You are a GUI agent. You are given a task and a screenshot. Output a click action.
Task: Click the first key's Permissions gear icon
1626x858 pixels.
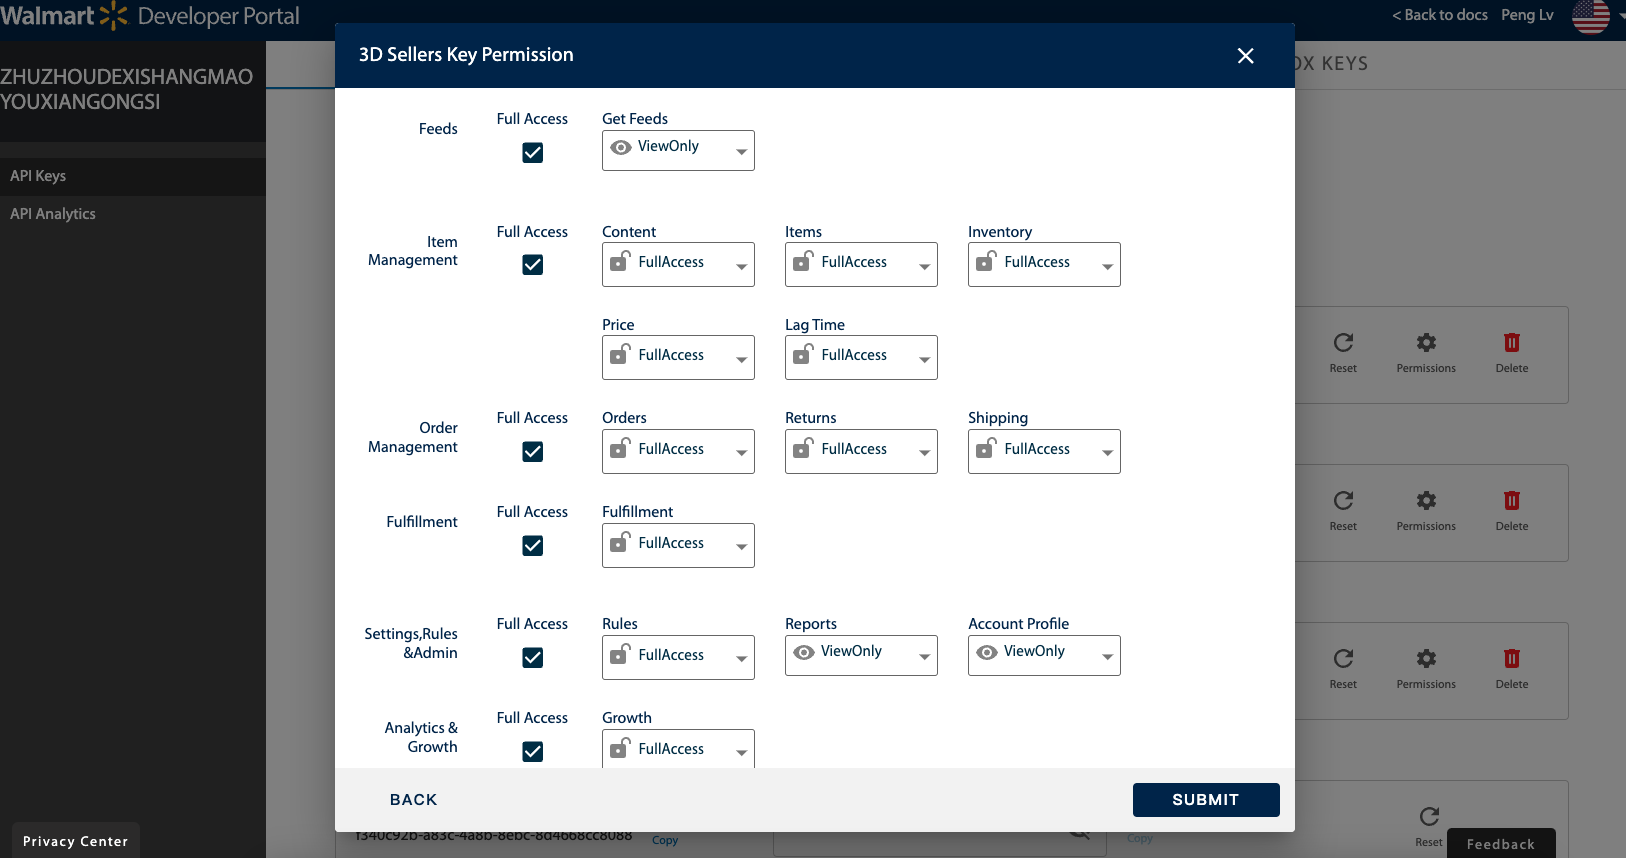1426,343
